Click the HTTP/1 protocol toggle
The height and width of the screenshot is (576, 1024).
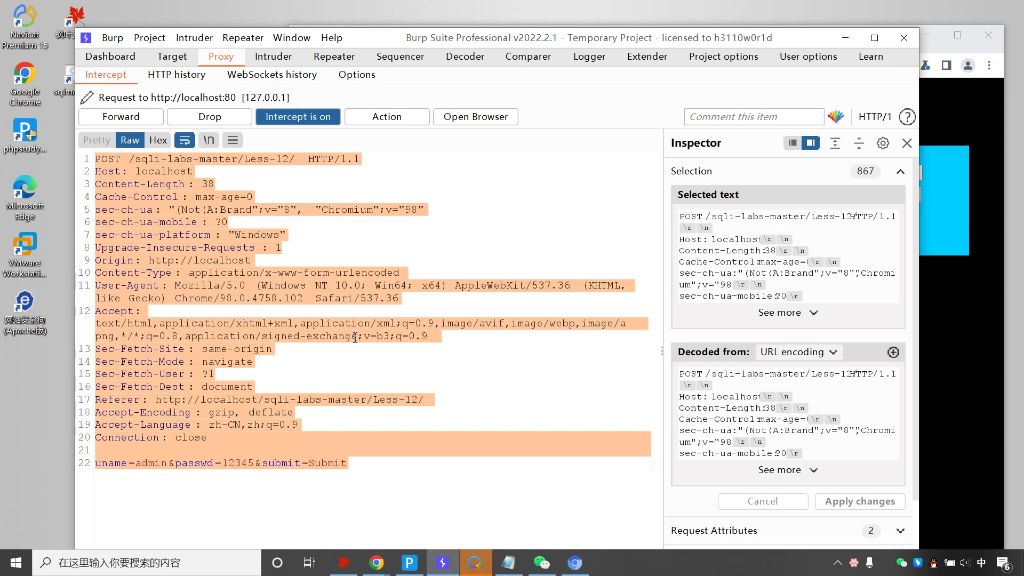[x=874, y=117]
